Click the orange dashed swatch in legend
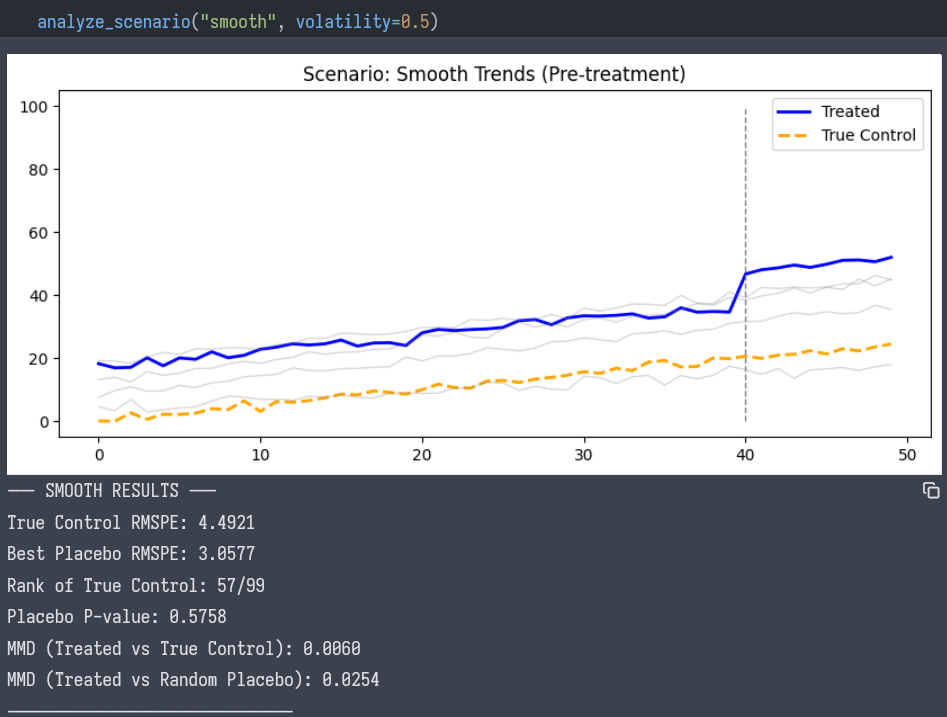This screenshot has height=717, width=947. (x=794, y=135)
